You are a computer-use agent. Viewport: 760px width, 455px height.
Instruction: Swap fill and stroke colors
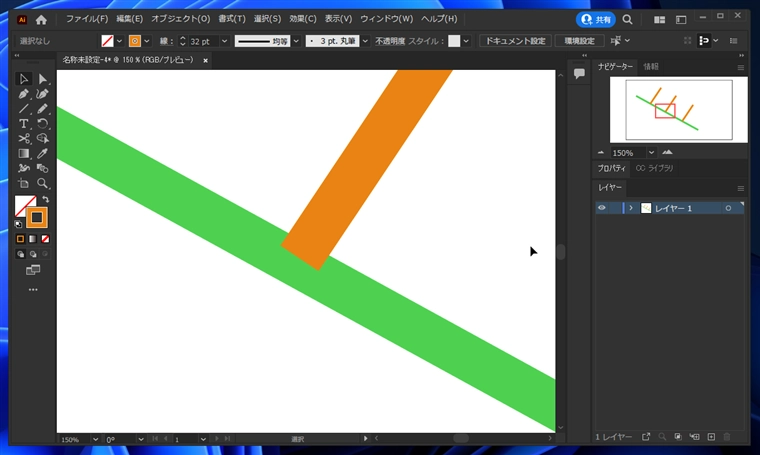click(46, 199)
